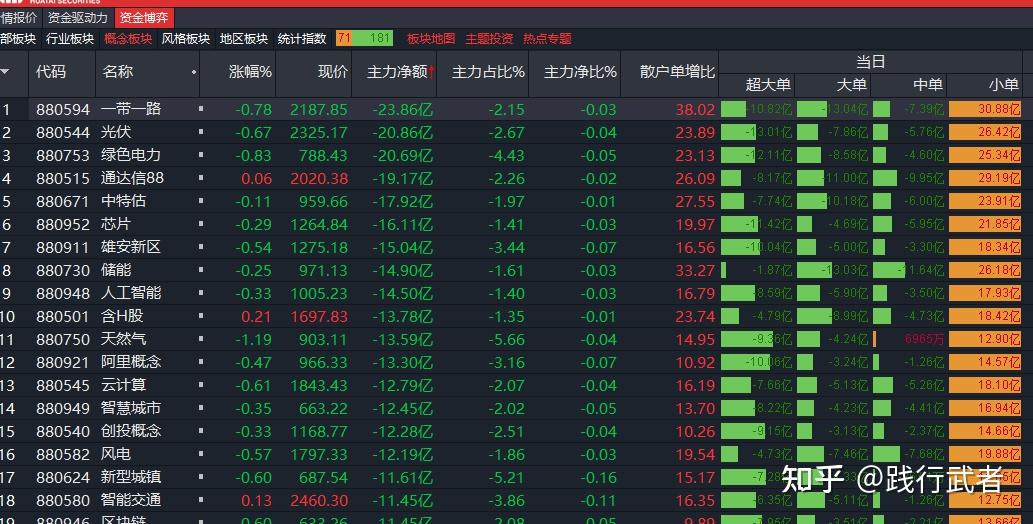Sort by 散户单增比 column header

[677, 72]
